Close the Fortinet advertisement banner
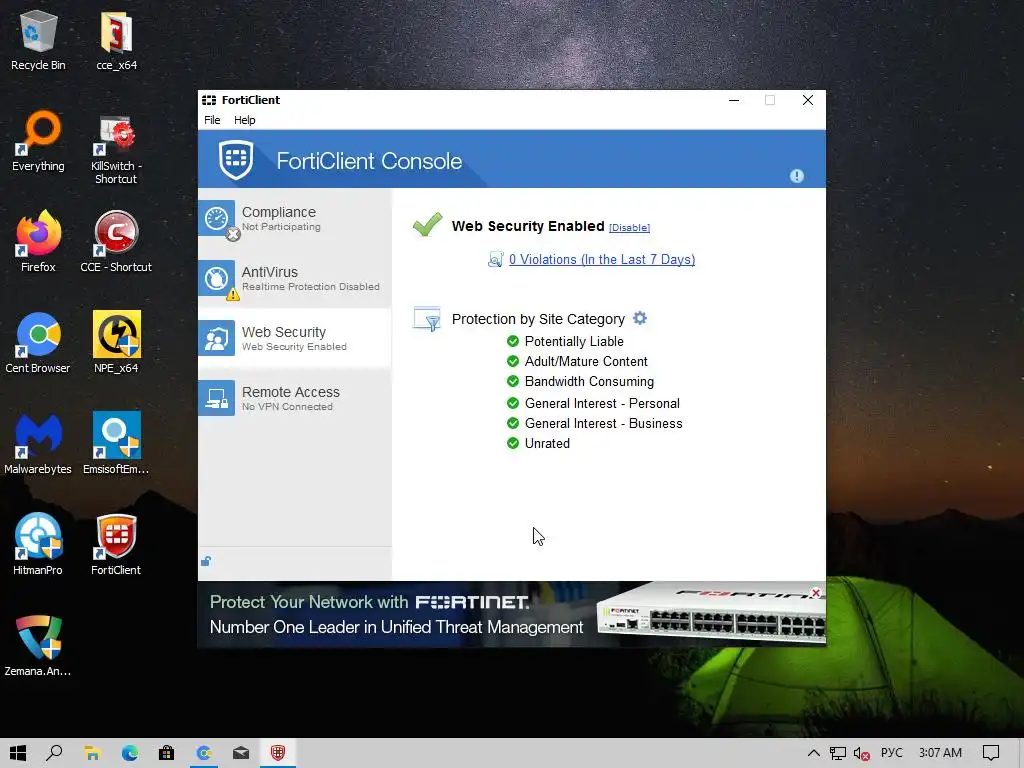 (816, 593)
